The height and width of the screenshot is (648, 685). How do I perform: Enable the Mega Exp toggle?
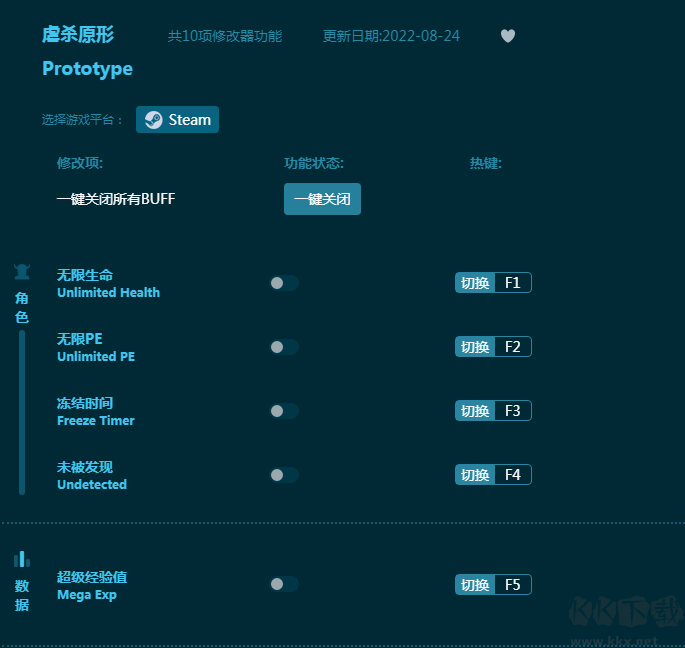[283, 584]
